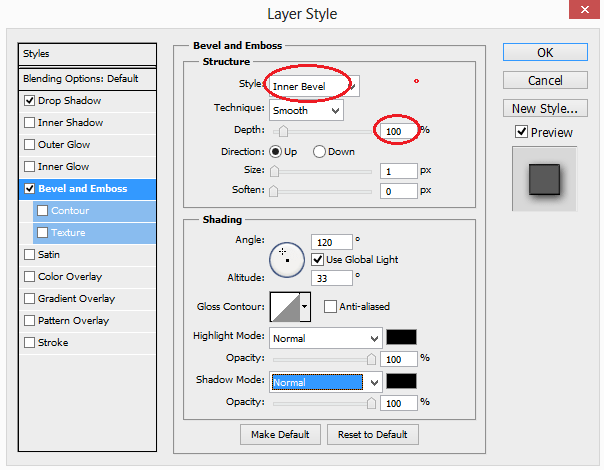Enable the Satin checkbox
Screen dimensions: 604x470
click(29, 255)
